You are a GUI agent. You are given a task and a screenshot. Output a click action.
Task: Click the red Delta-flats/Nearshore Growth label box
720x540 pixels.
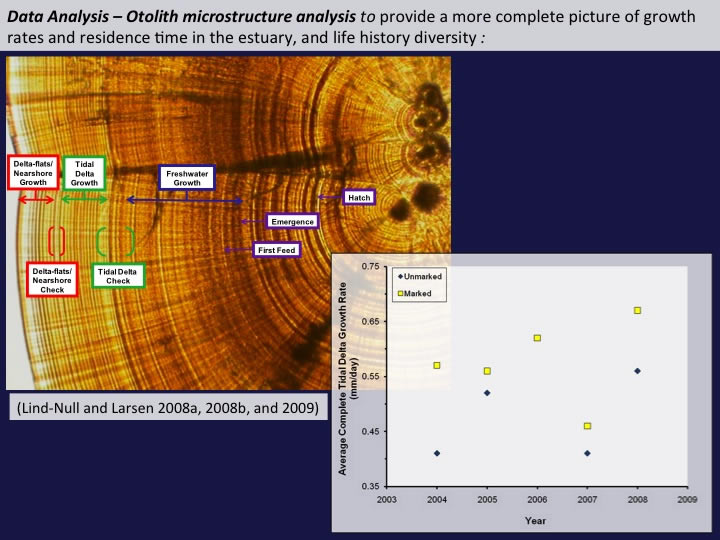pyautogui.click(x=31, y=173)
